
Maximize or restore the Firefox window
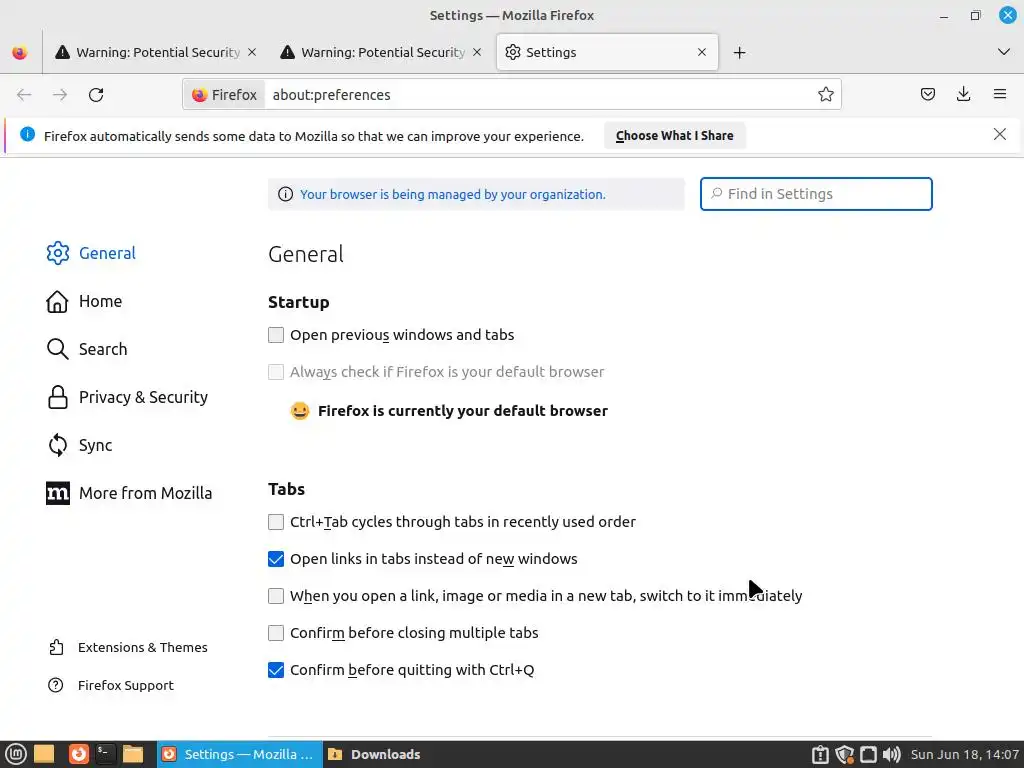pyautogui.click(x=975, y=16)
